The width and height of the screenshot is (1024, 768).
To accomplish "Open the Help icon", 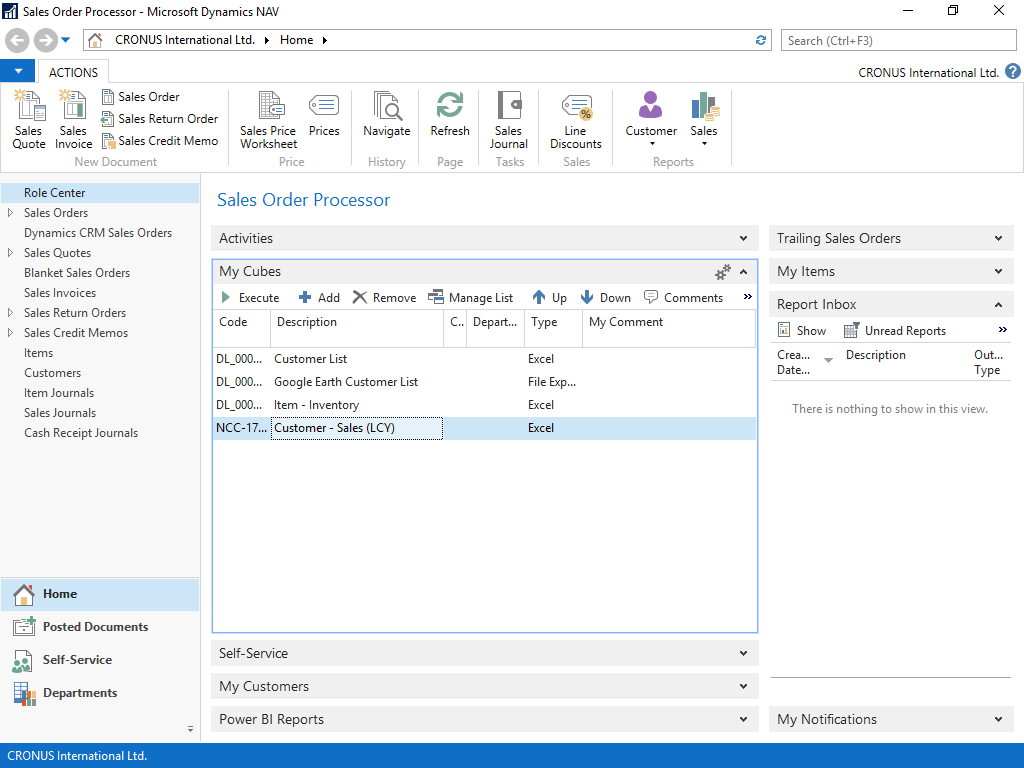I will [x=1012, y=71].
